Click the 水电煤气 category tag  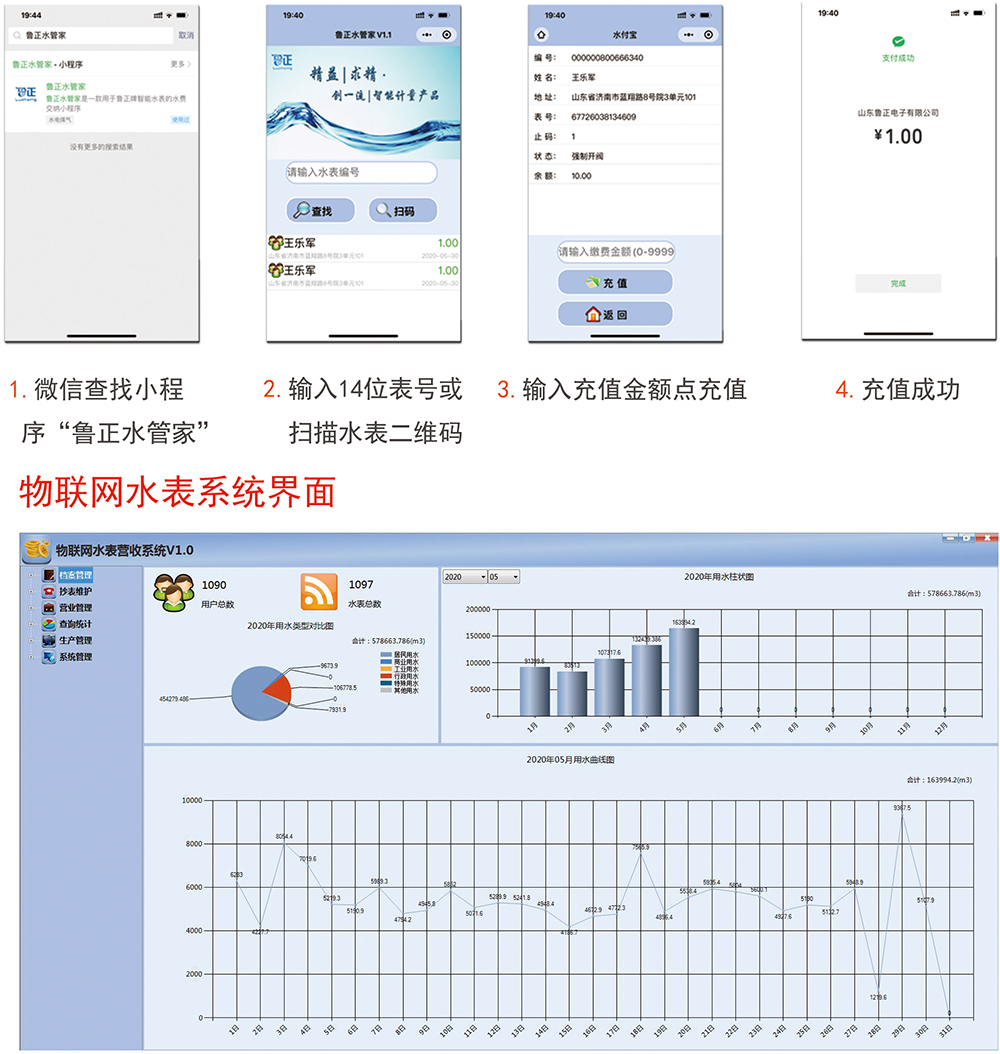click(60, 120)
